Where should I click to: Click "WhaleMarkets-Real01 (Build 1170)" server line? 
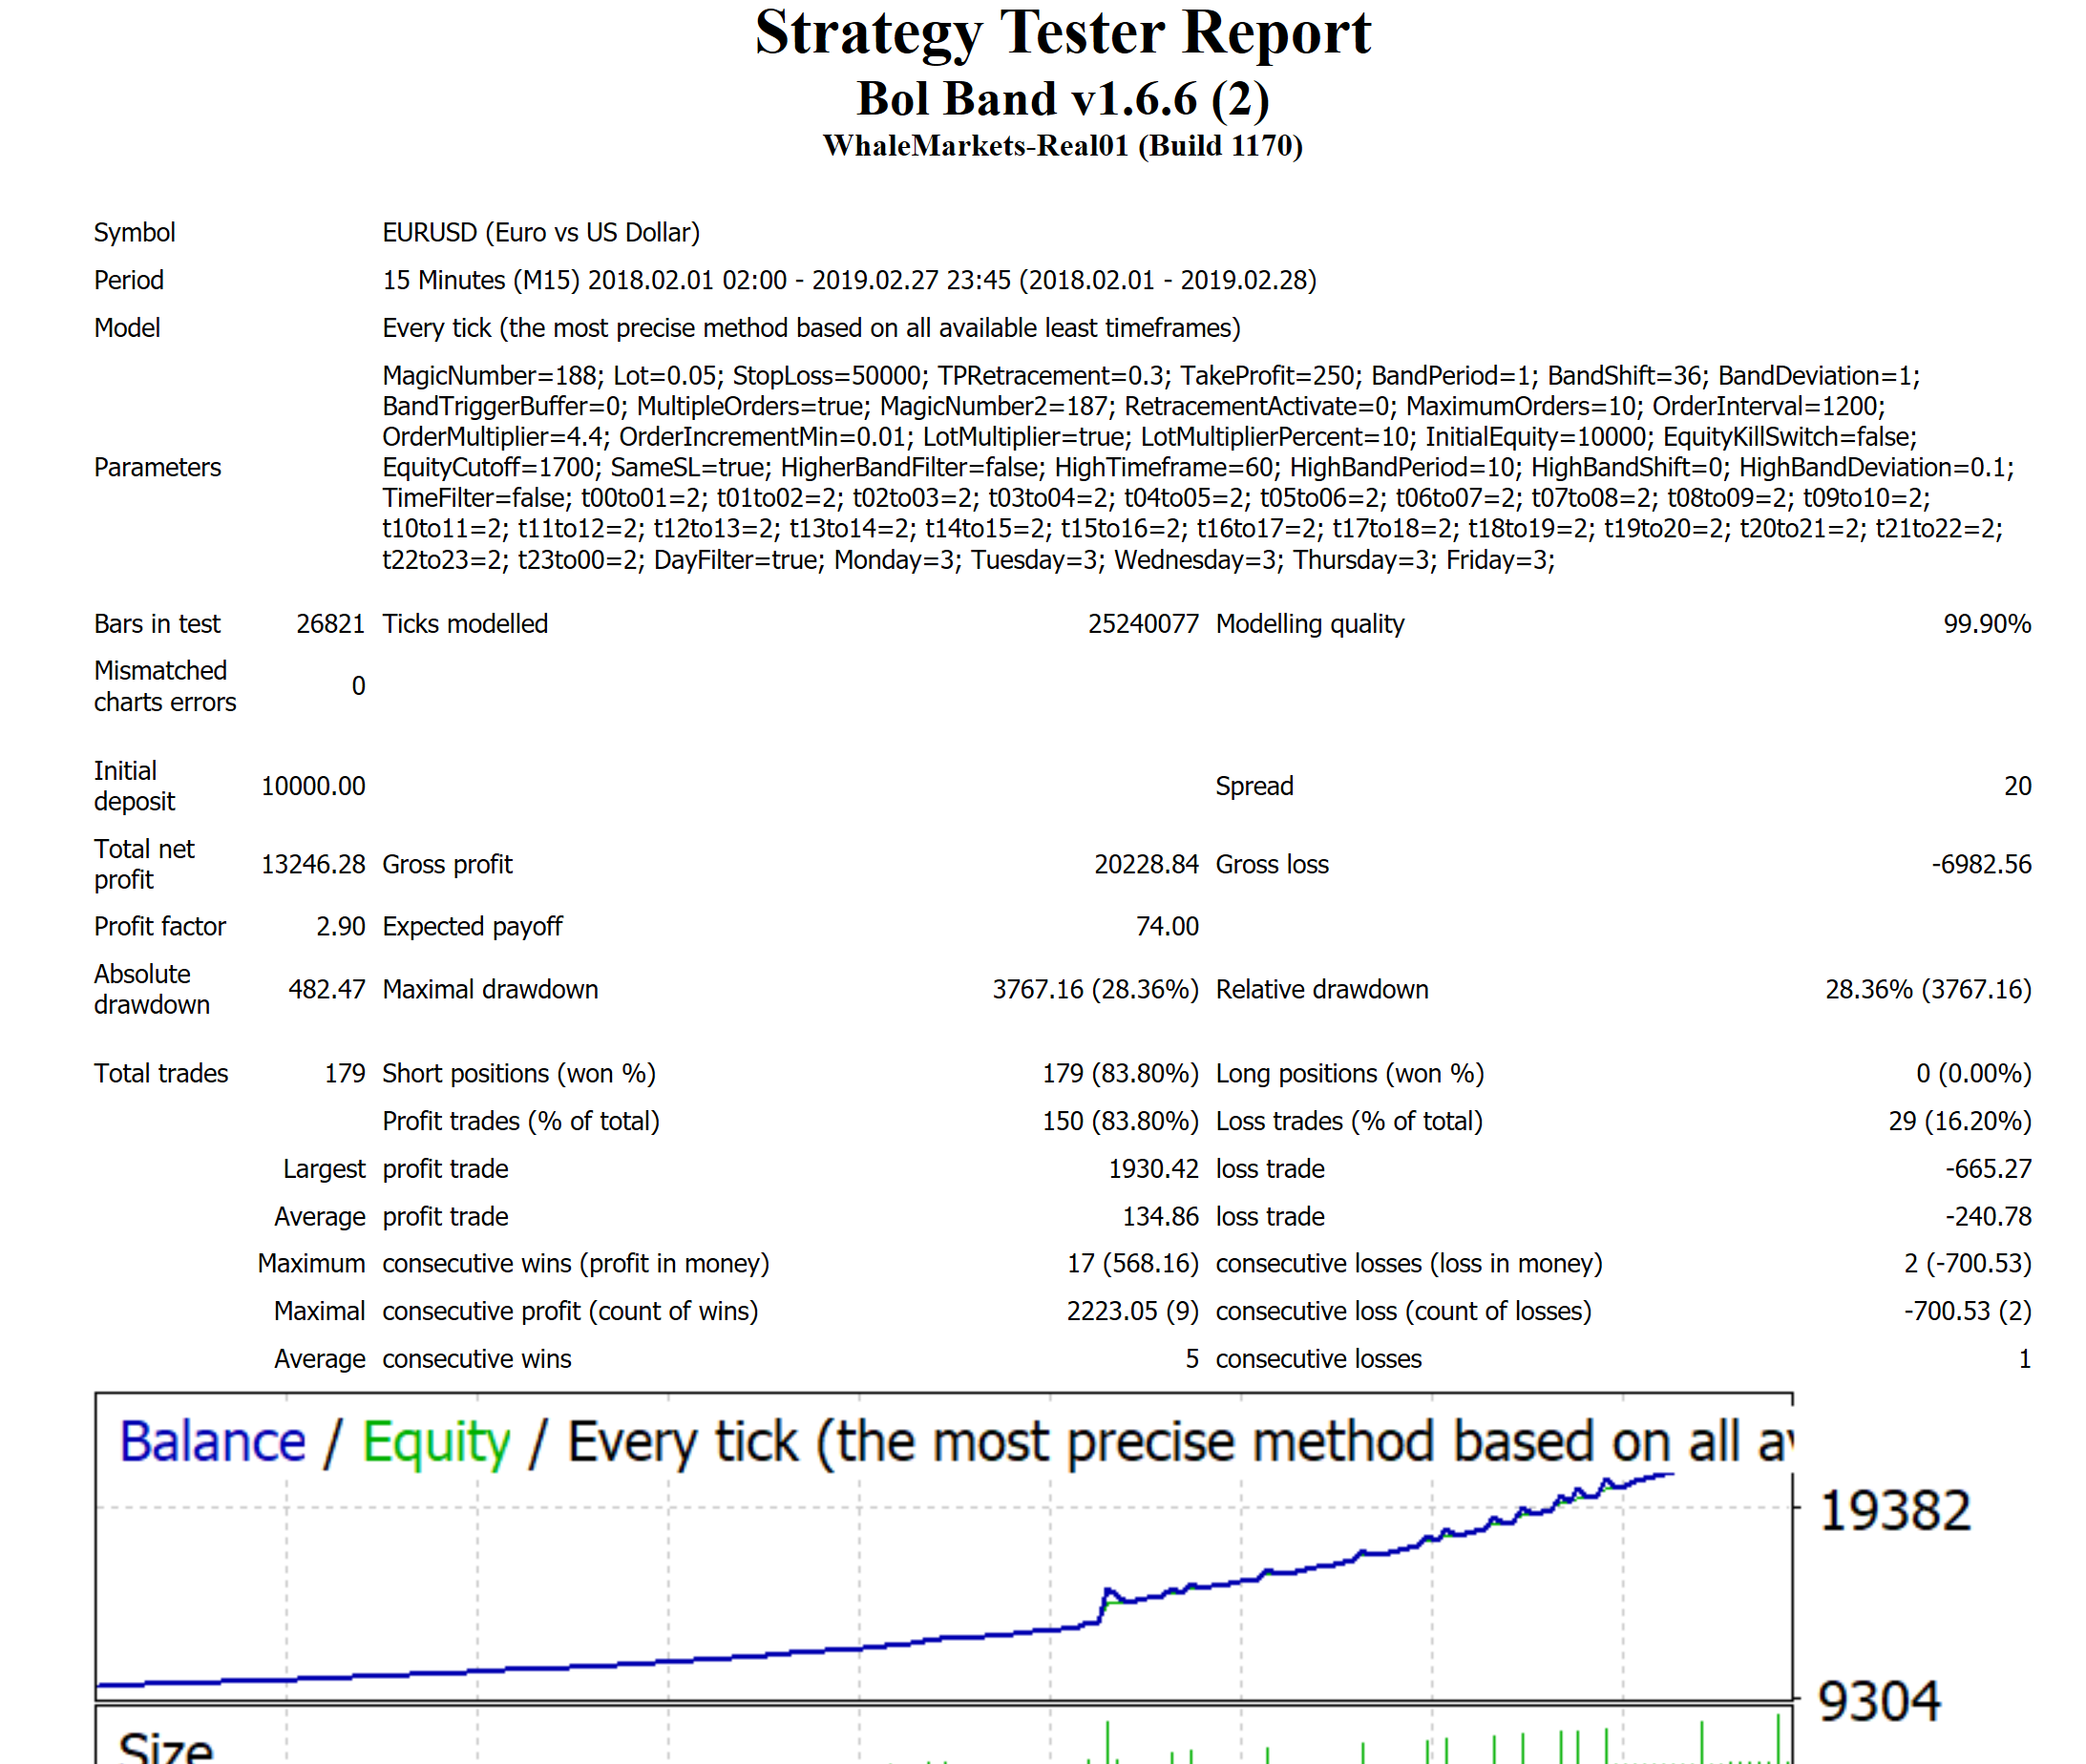click(1063, 146)
